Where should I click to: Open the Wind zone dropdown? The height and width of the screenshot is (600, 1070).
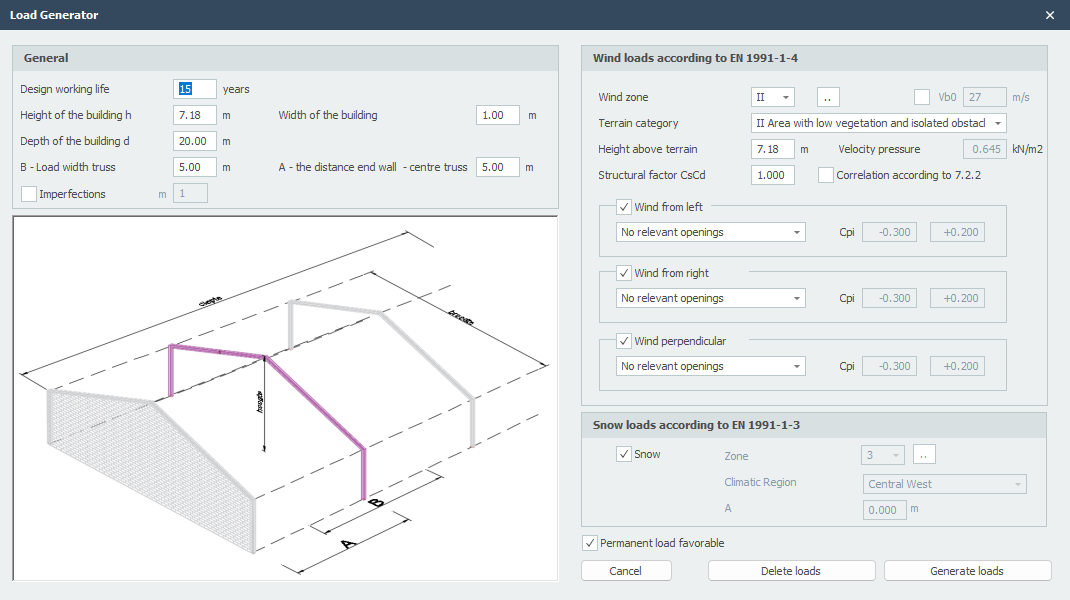pyautogui.click(x=772, y=97)
